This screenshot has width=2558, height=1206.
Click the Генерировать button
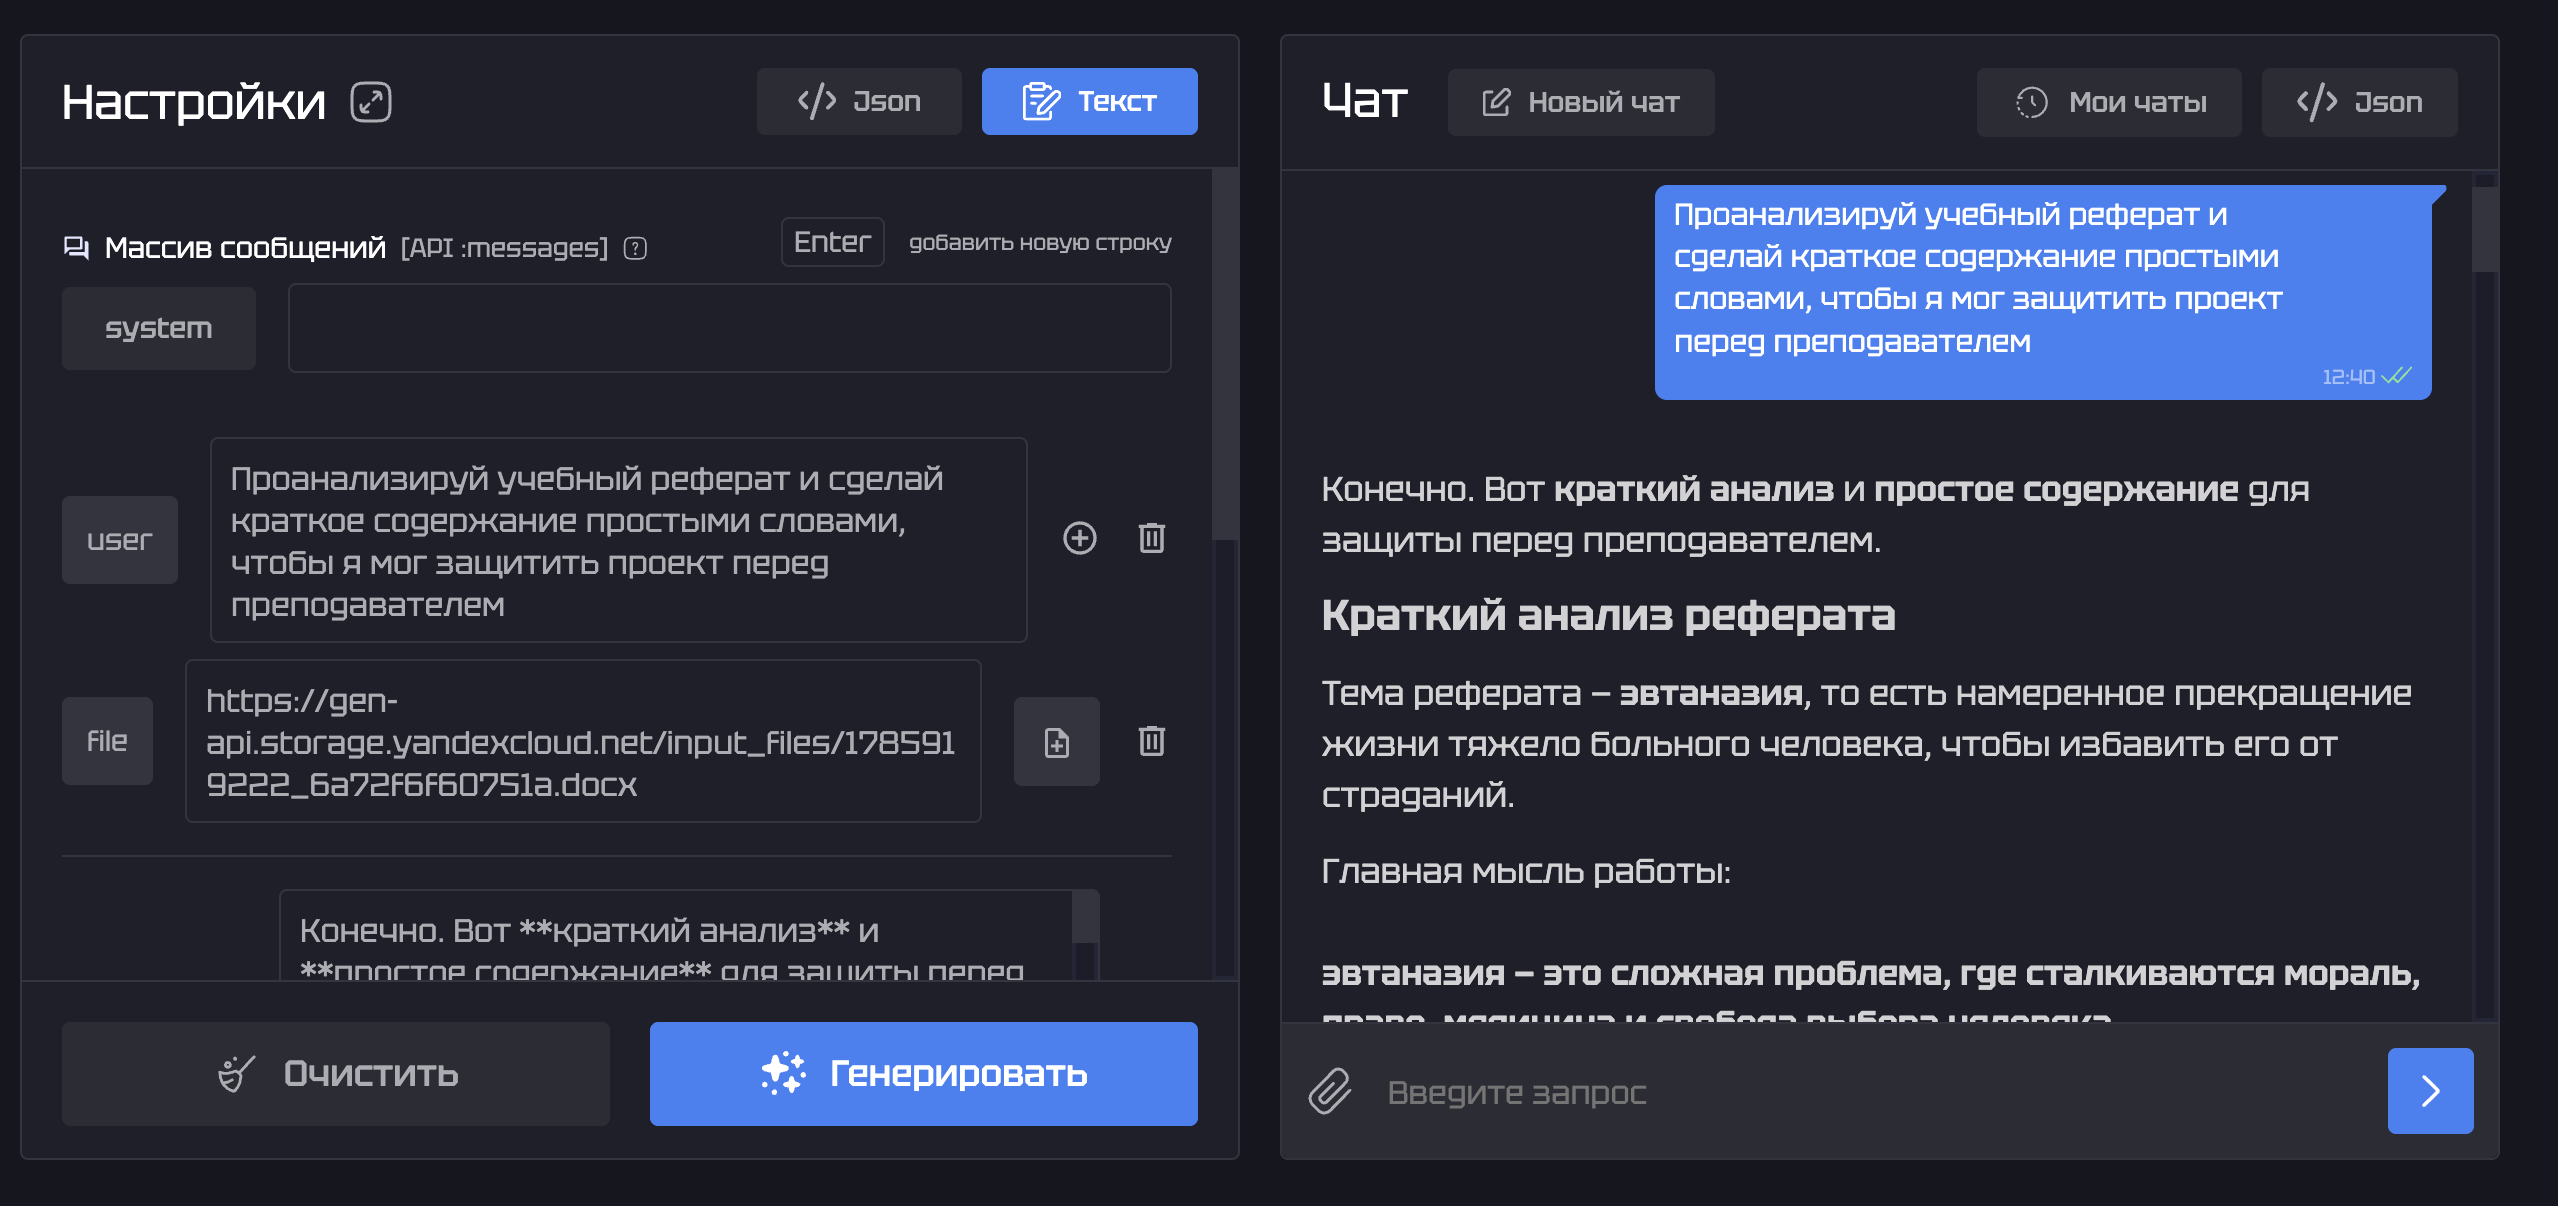[923, 1073]
